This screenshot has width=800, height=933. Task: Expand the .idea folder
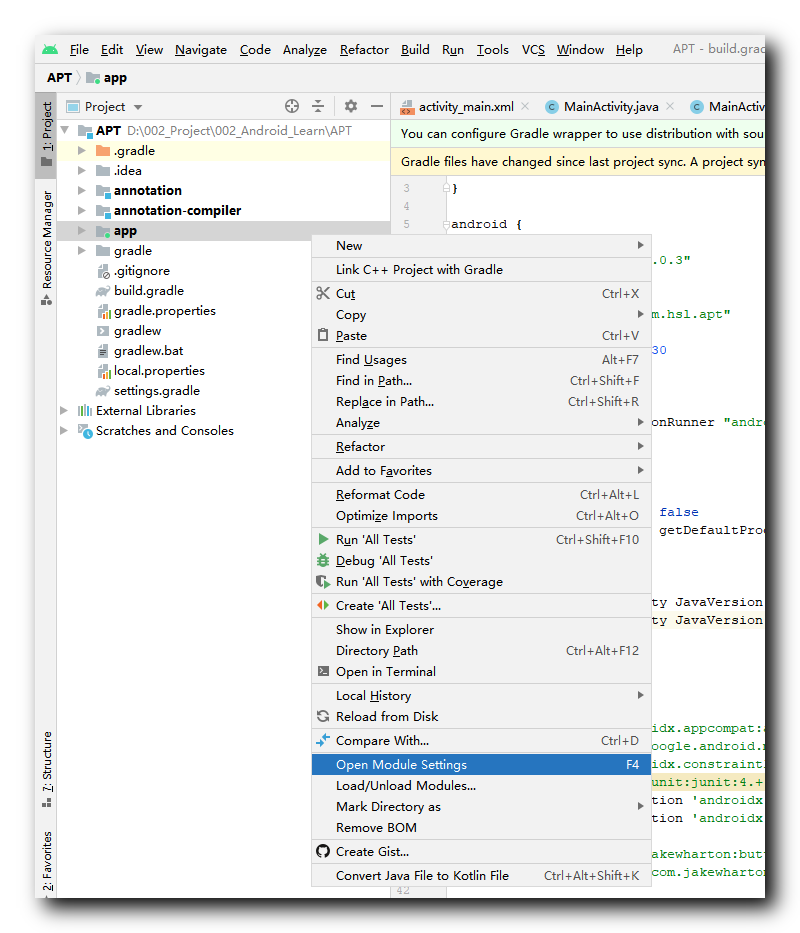pos(82,171)
